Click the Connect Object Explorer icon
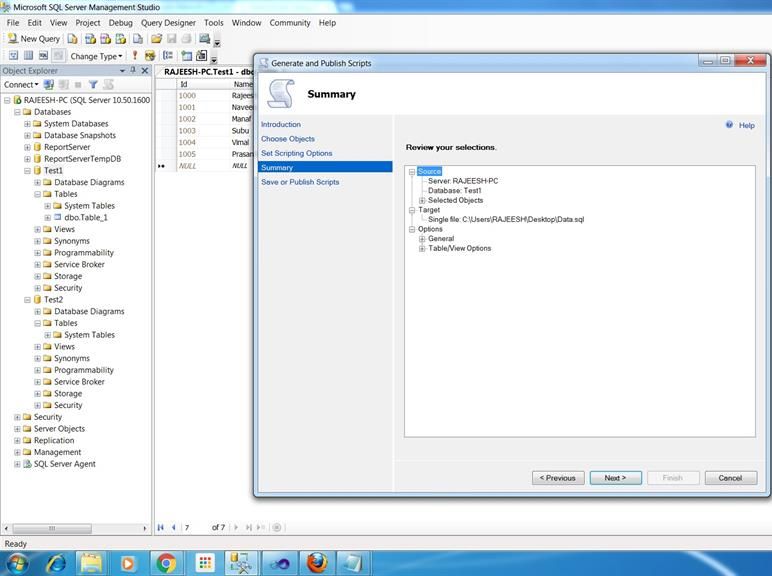This screenshot has height=576, width=772. (49, 85)
